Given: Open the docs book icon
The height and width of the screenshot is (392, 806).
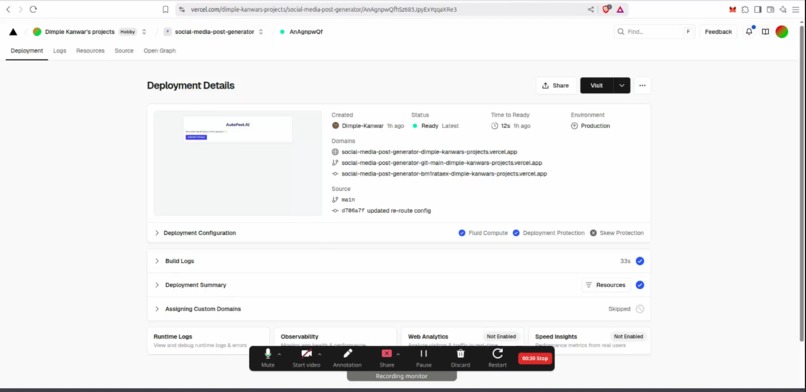Looking at the screenshot, I should [x=765, y=32].
